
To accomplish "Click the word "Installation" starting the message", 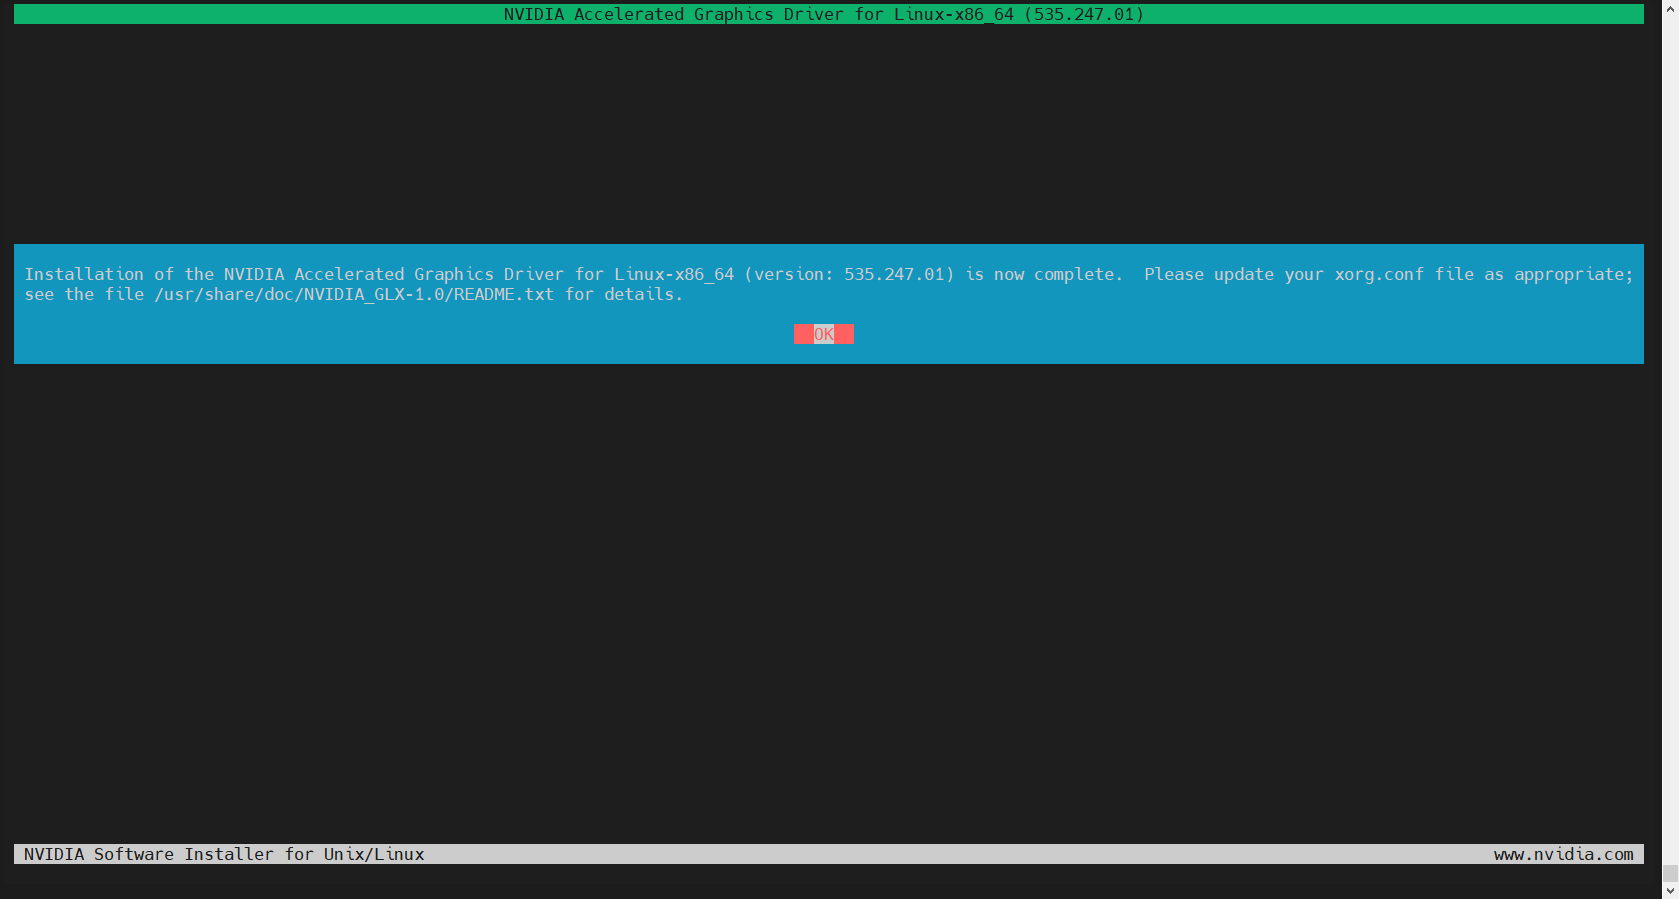I will (84, 274).
